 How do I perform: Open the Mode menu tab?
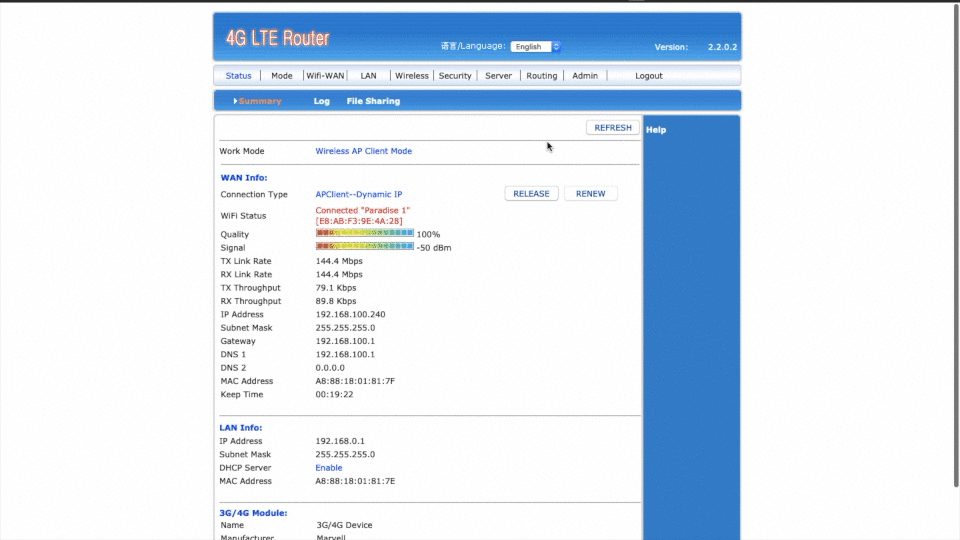click(x=282, y=76)
